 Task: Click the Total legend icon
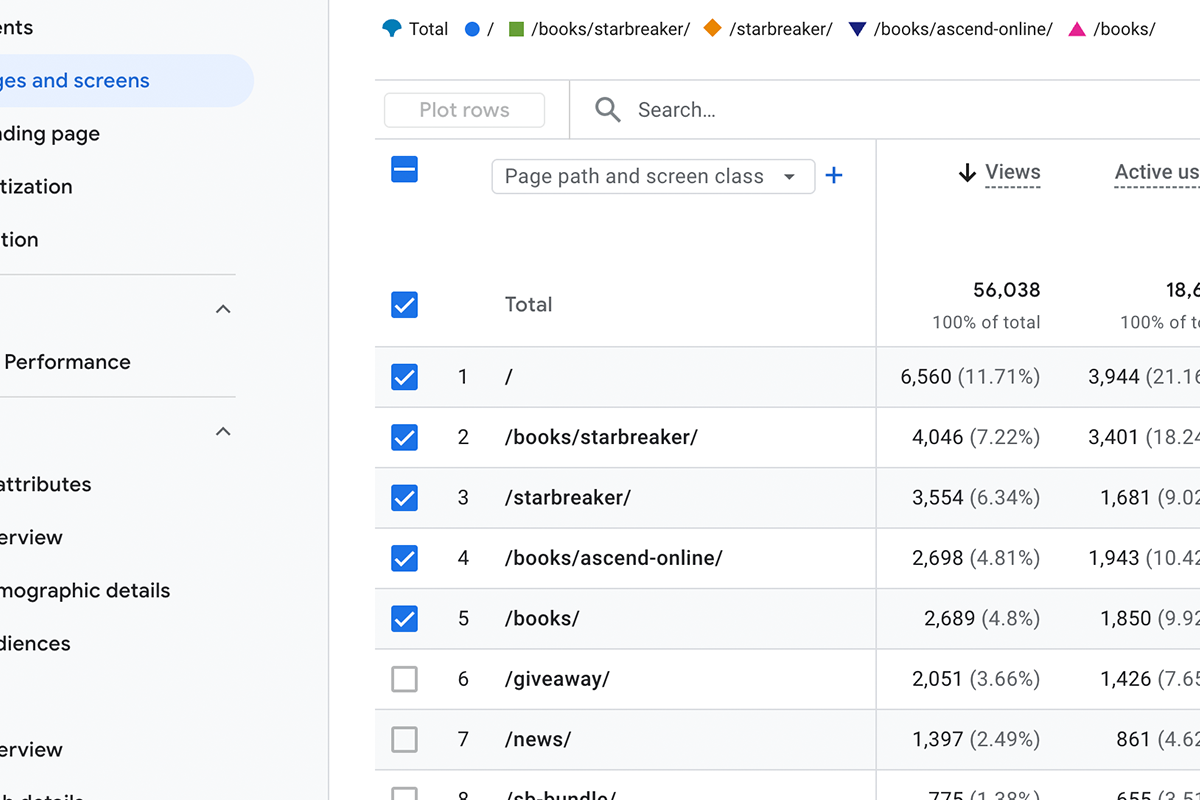click(x=392, y=29)
